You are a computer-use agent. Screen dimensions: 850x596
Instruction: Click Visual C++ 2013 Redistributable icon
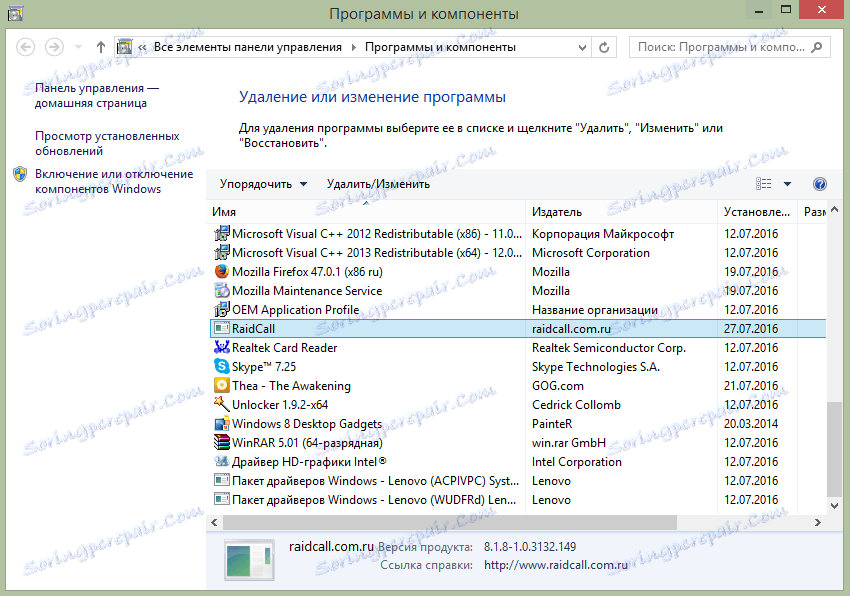[222, 253]
